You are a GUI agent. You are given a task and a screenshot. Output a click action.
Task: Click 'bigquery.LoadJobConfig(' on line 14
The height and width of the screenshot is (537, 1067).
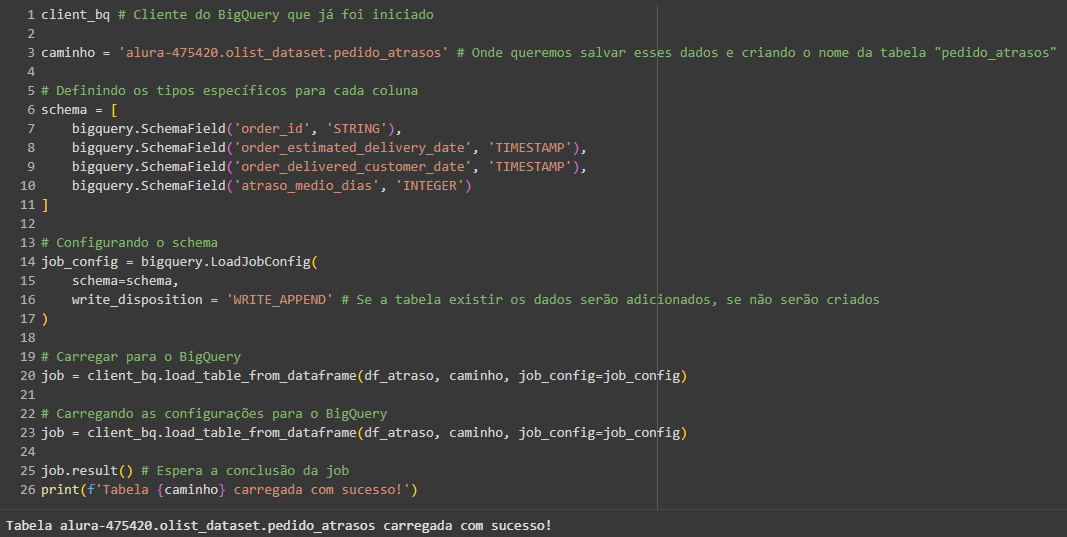point(229,262)
